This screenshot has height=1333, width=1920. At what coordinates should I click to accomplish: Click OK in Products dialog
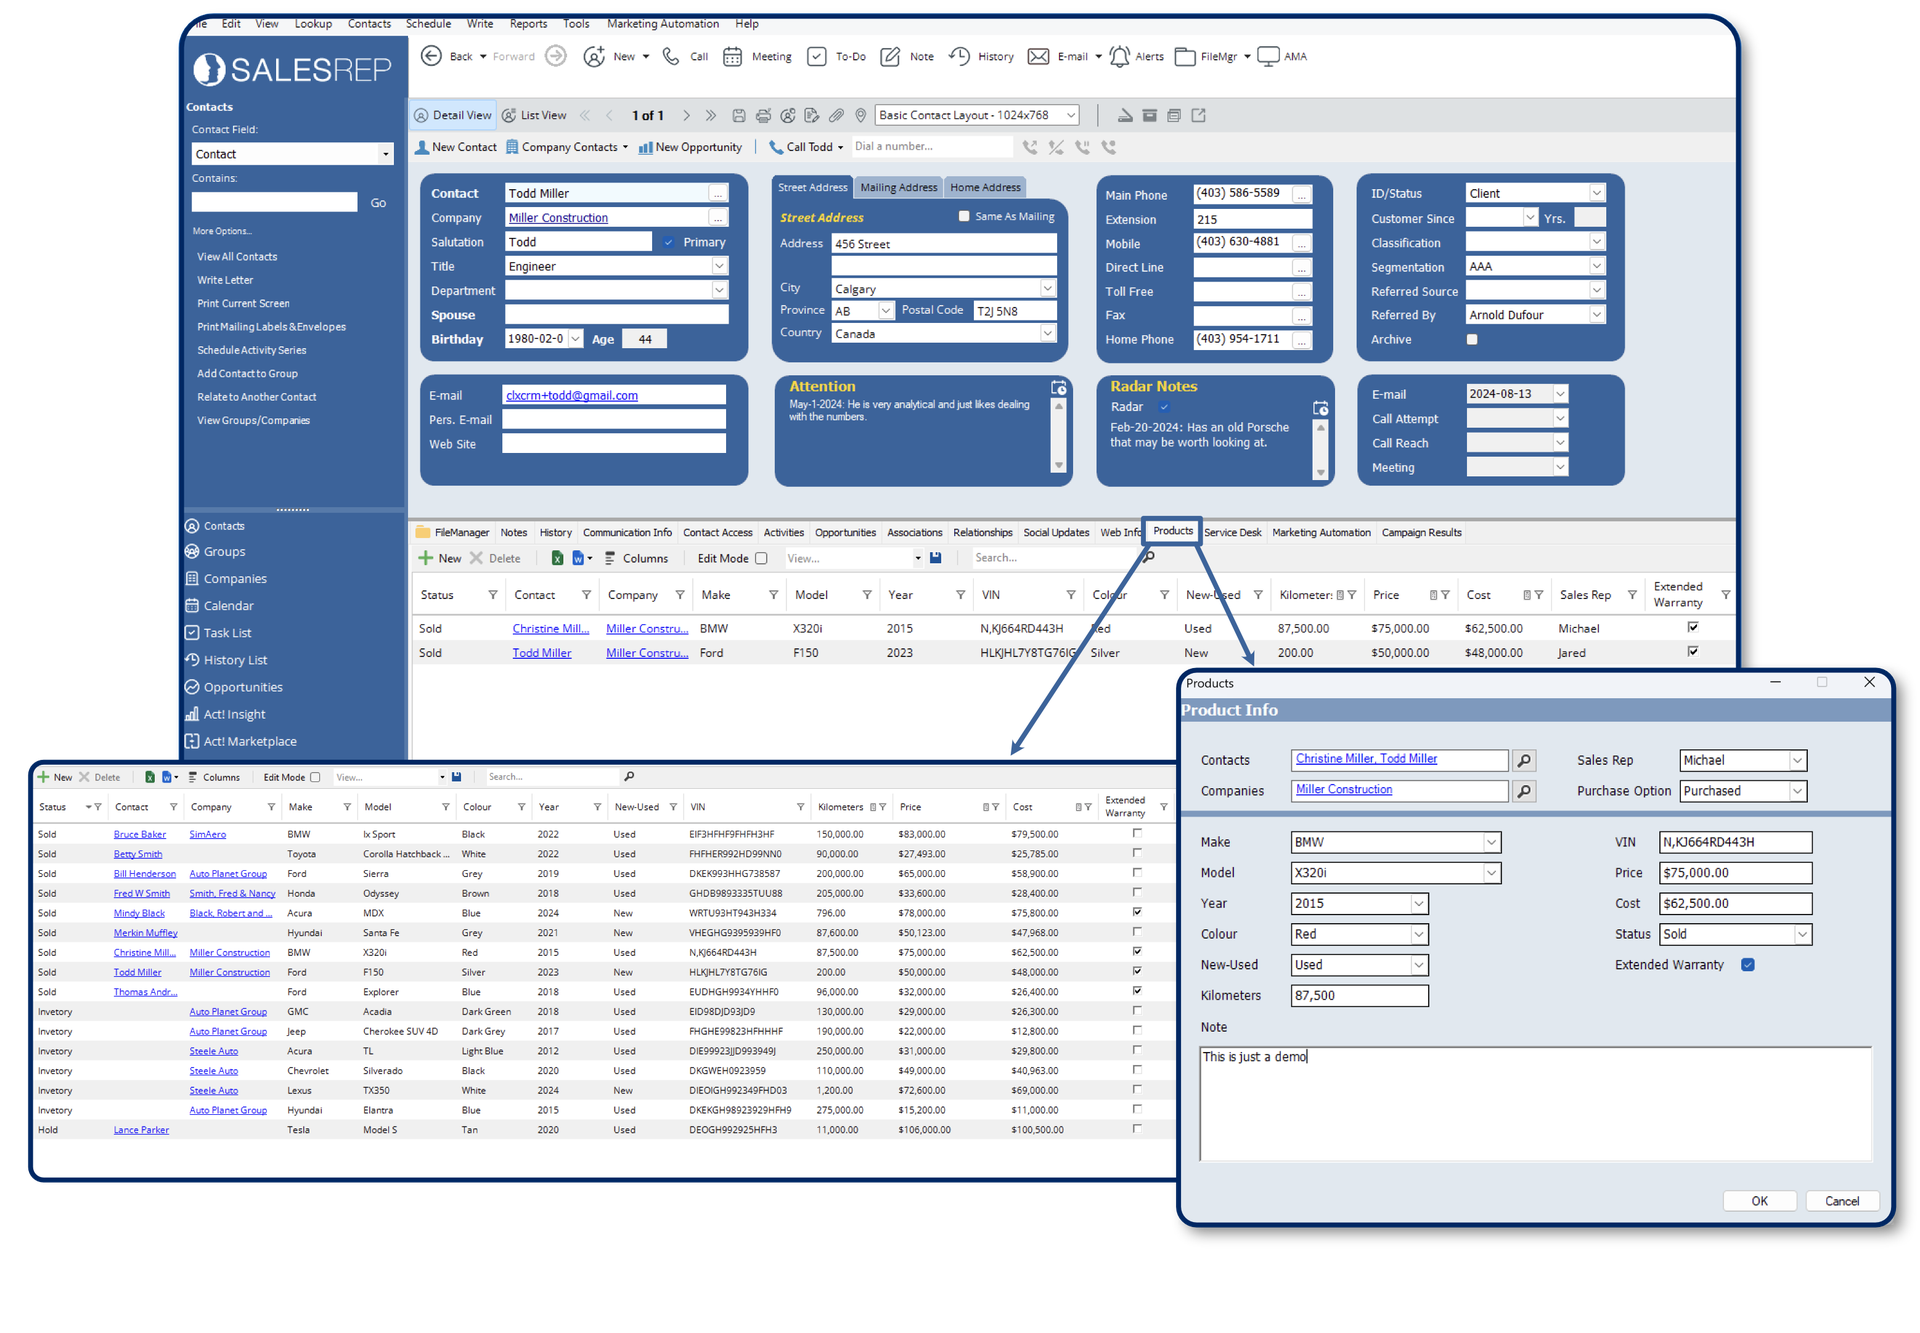tap(1759, 1201)
